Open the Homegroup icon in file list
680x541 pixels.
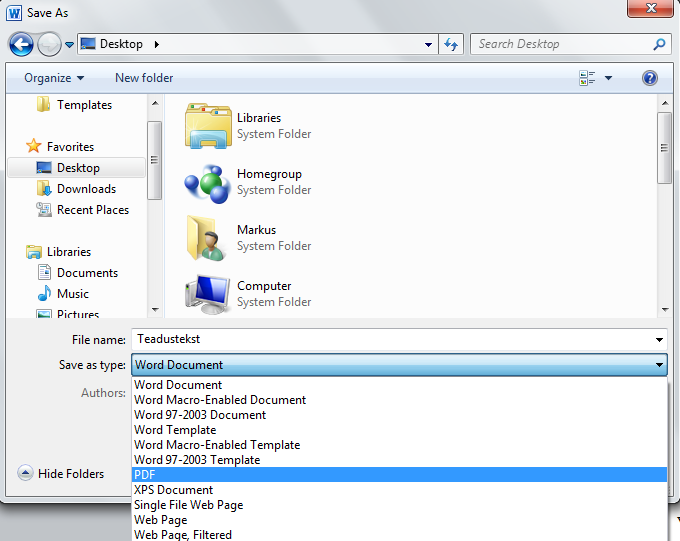(x=208, y=182)
